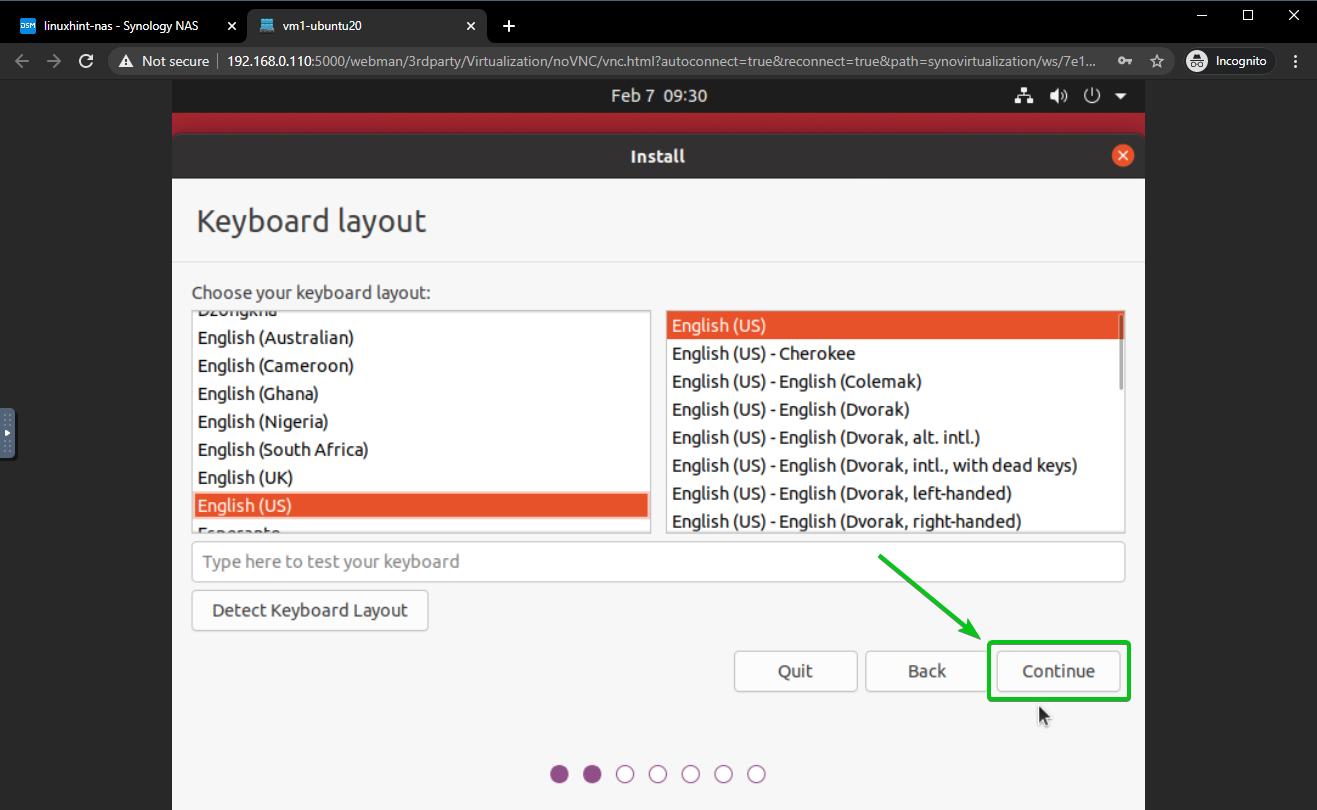Viewport: 1317px width, 810px height.
Task: Focus the keyboard test input field
Action: [x=658, y=561]
